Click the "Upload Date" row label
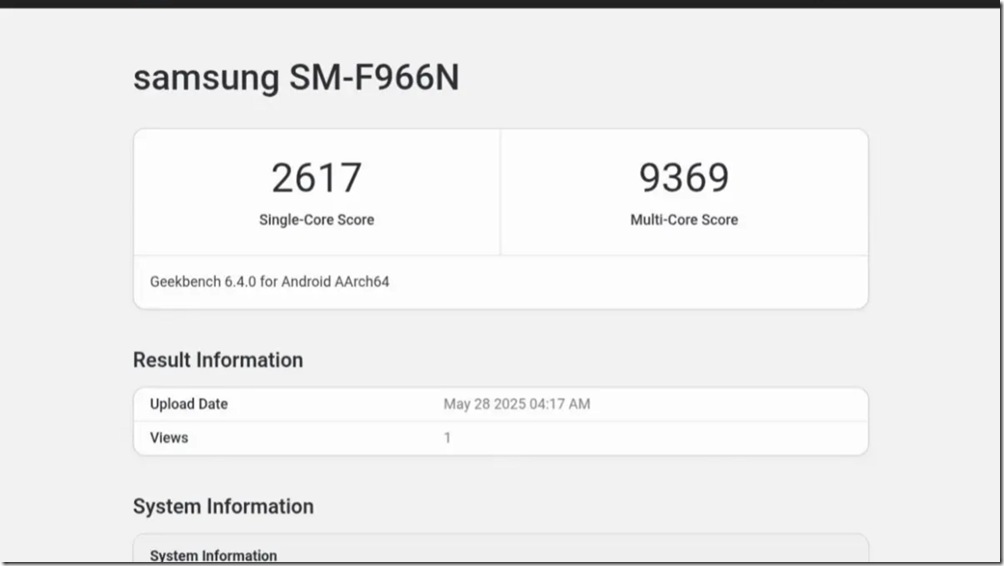The width and height of the screenshot is (1004, 566). pyautogui.click(x=189, y=404)
